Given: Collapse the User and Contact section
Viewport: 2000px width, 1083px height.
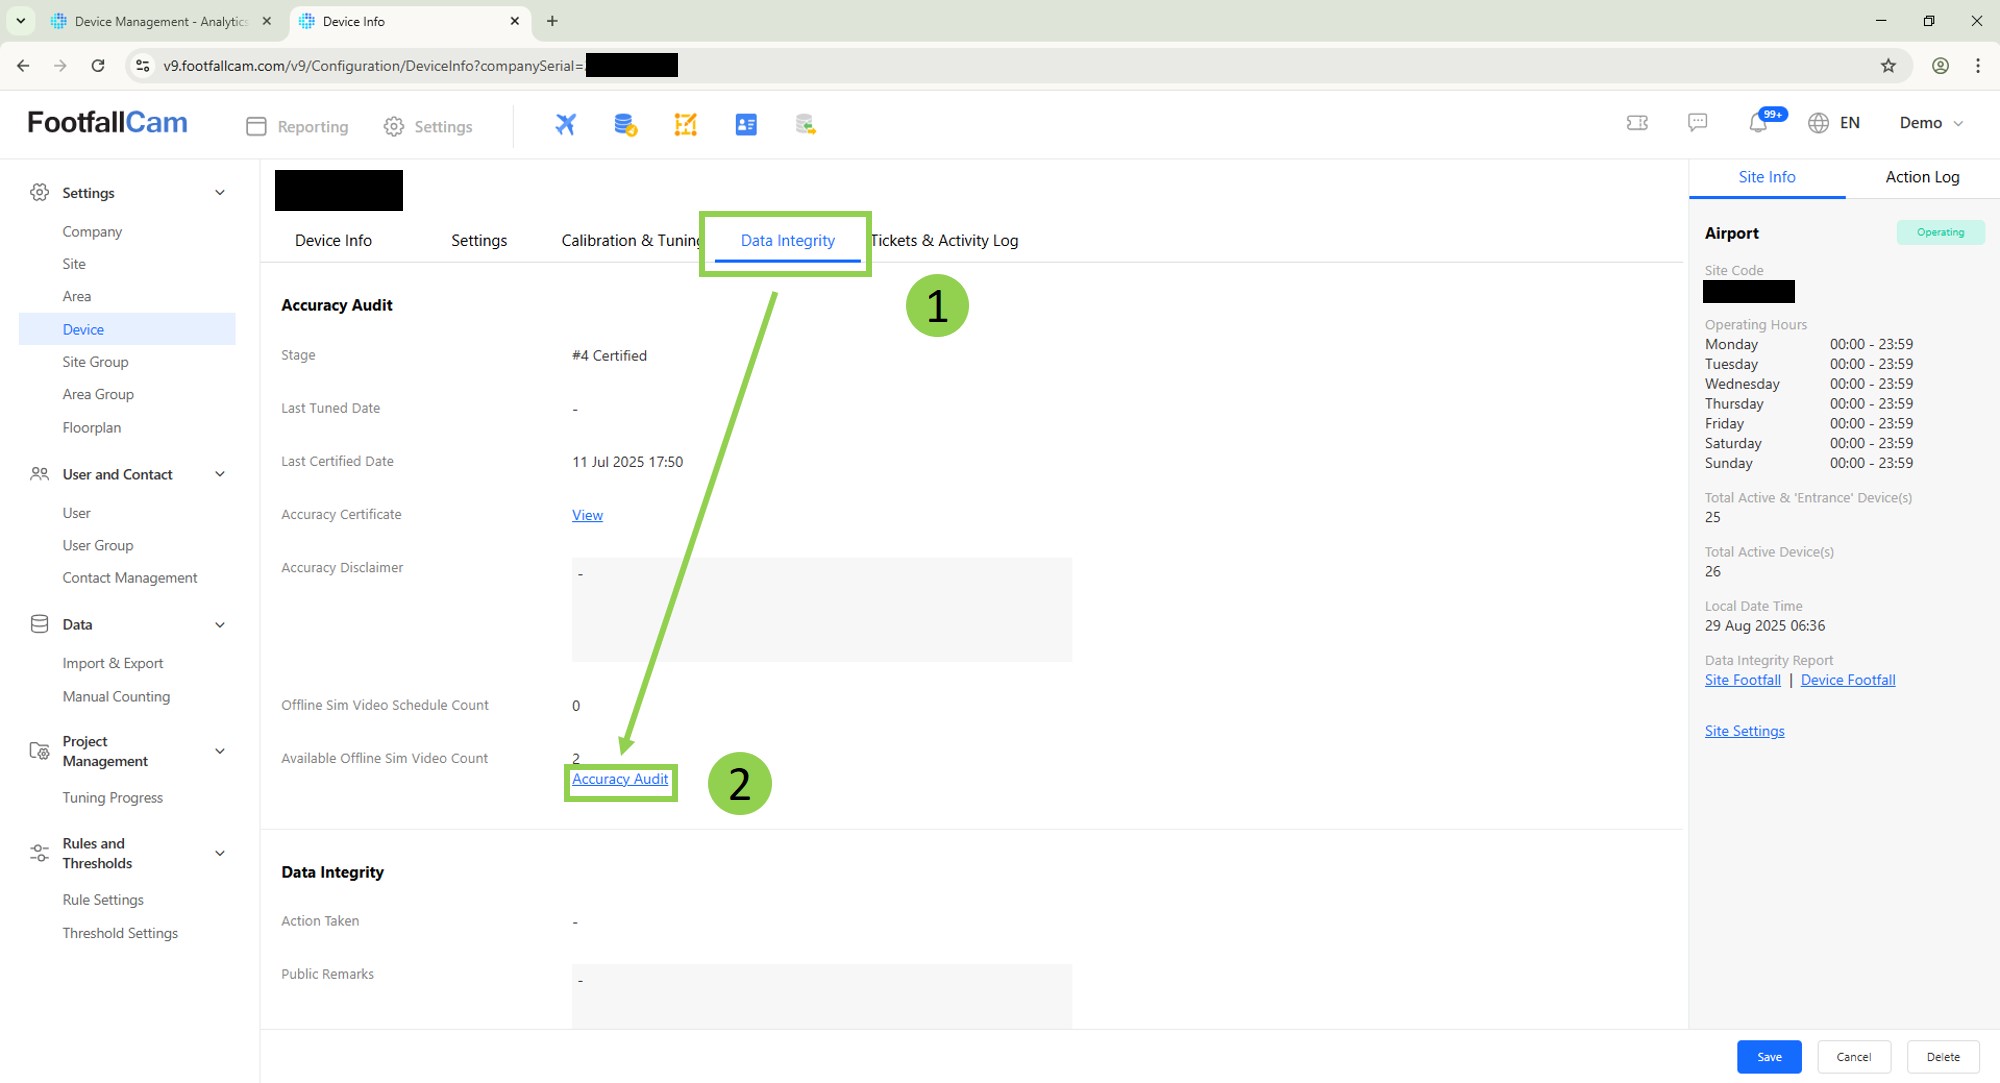Looking at the screenshot, I should coord(220,474).
